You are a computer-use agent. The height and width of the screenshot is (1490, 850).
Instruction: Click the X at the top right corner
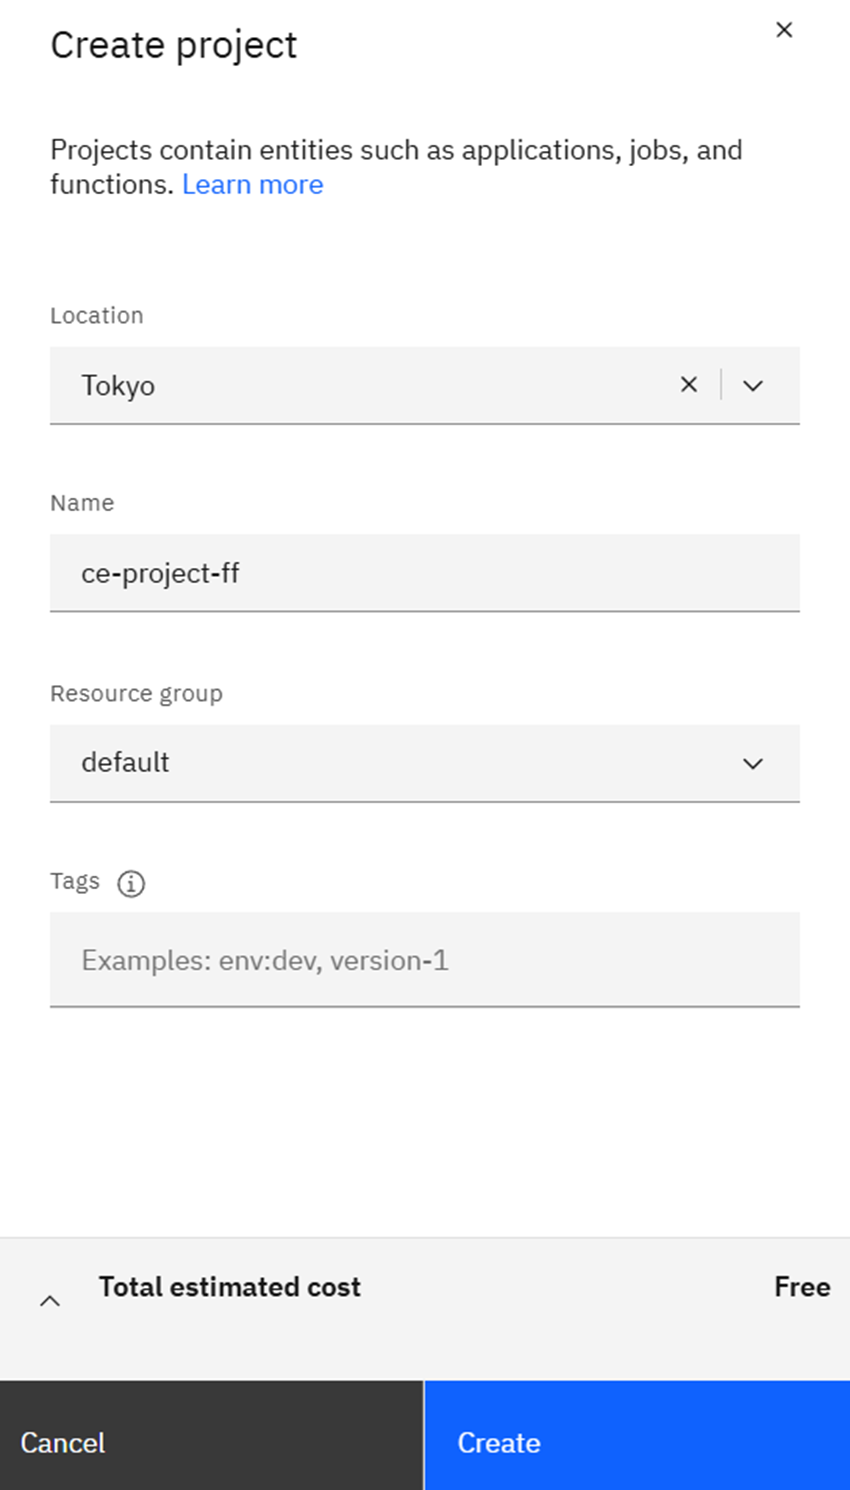click(x=784, y=30)
